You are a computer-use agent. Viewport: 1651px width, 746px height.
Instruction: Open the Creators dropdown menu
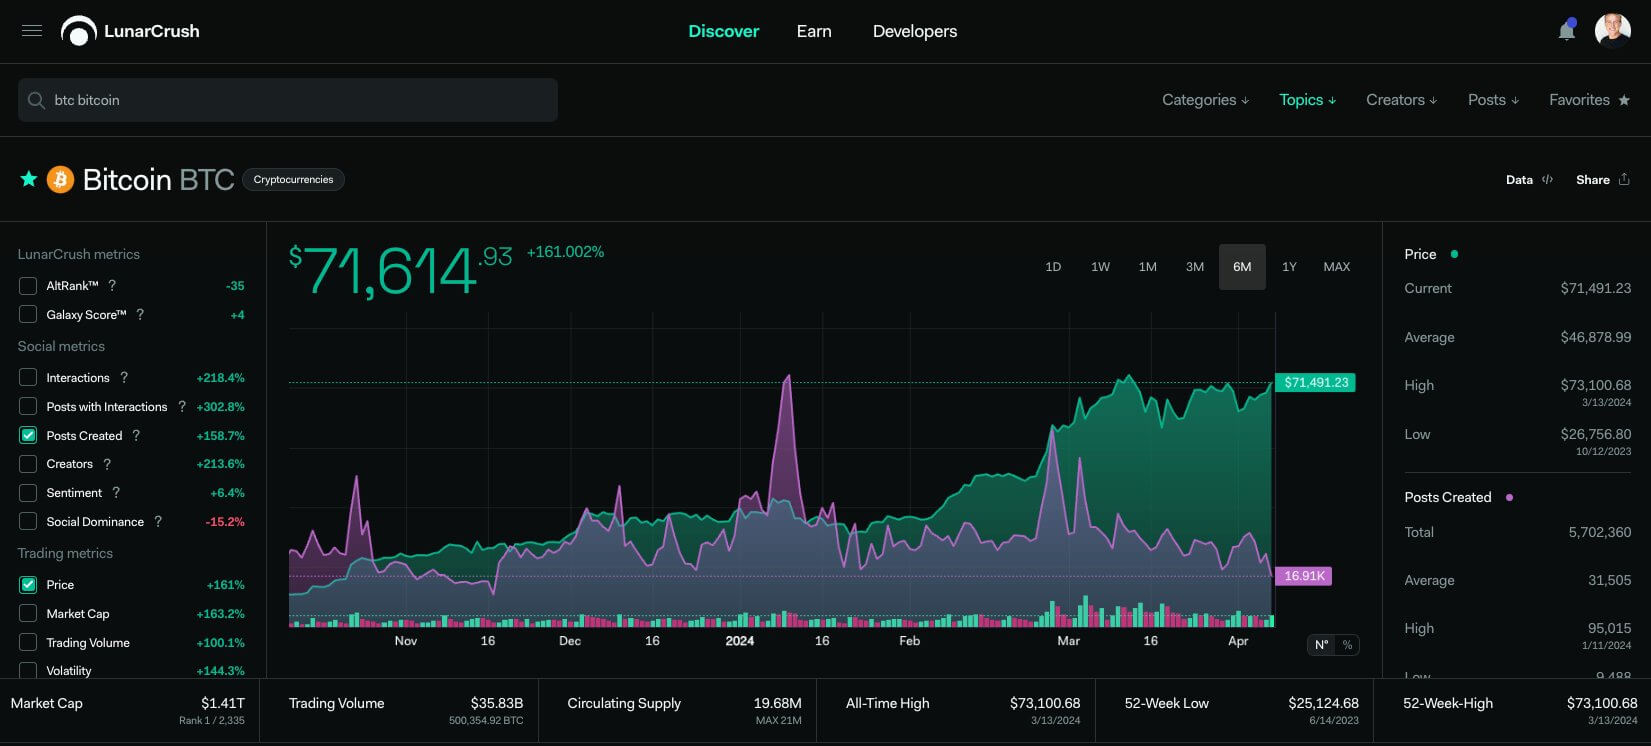click(1401, 100)
